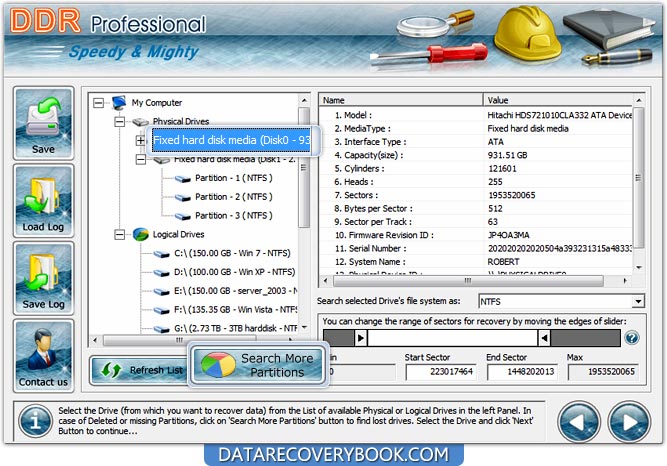This screenshot has width=667, height=466.
Task: Click the Sector per Track 63 row
Action: tap(476, 222)
